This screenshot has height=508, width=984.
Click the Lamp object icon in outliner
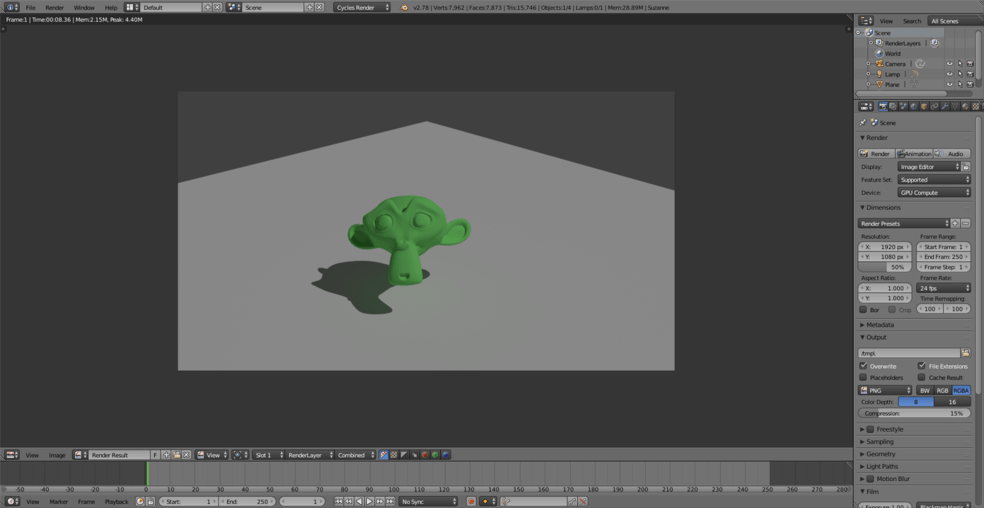(880, 74)
